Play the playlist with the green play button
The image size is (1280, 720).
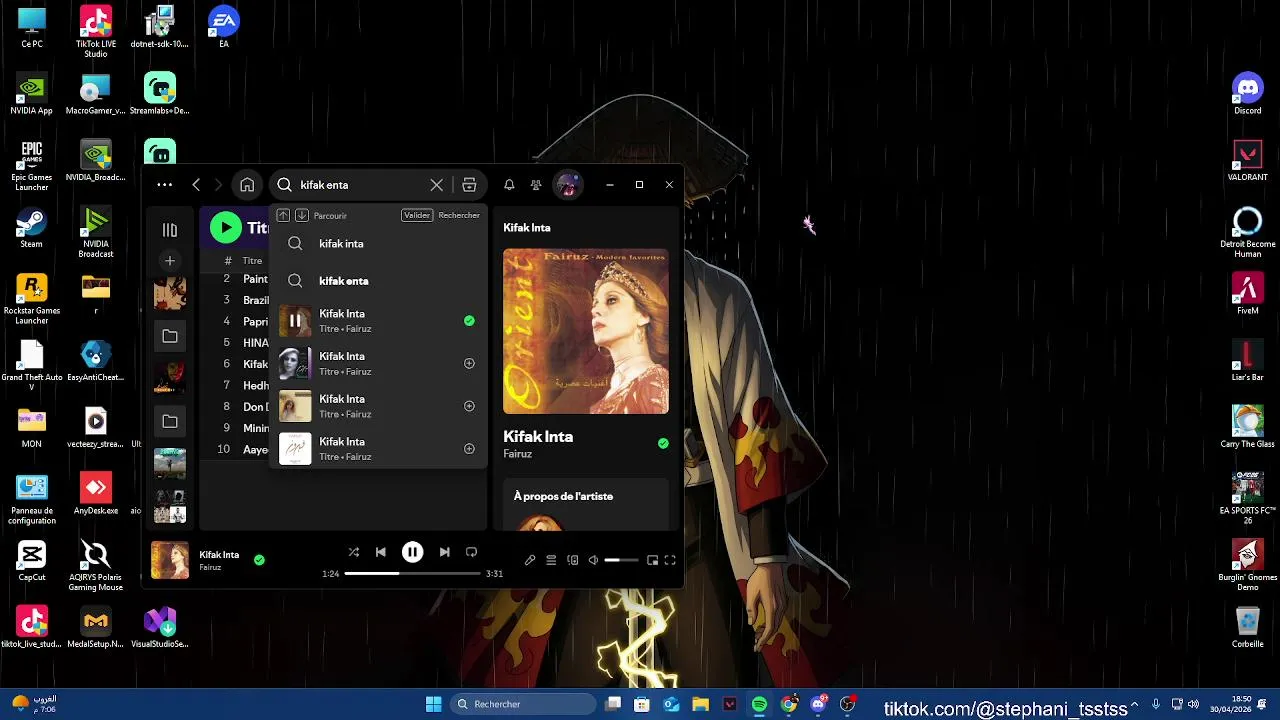coord(226,228)
